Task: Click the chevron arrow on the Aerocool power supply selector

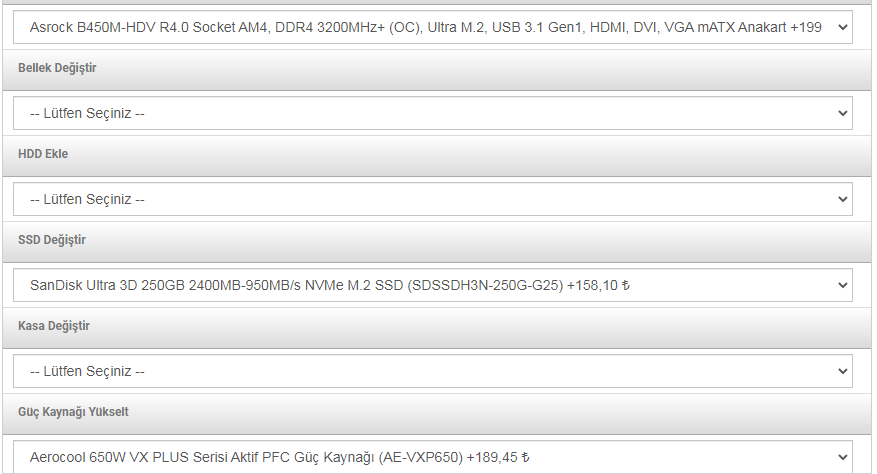Action: (840, 458)
